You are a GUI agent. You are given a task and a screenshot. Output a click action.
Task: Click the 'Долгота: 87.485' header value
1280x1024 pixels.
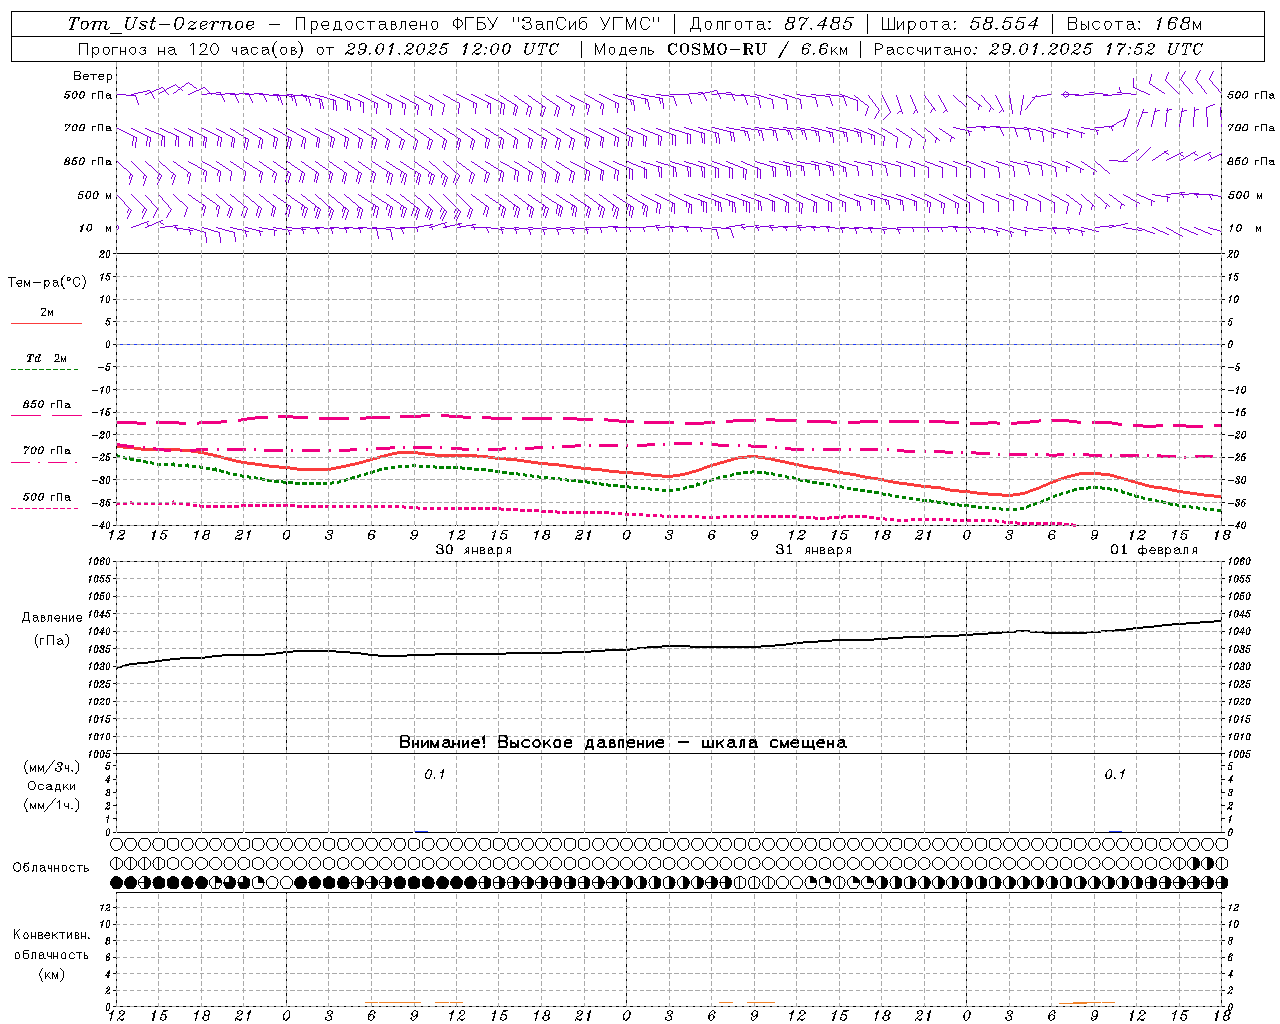[x=772, y=24]
